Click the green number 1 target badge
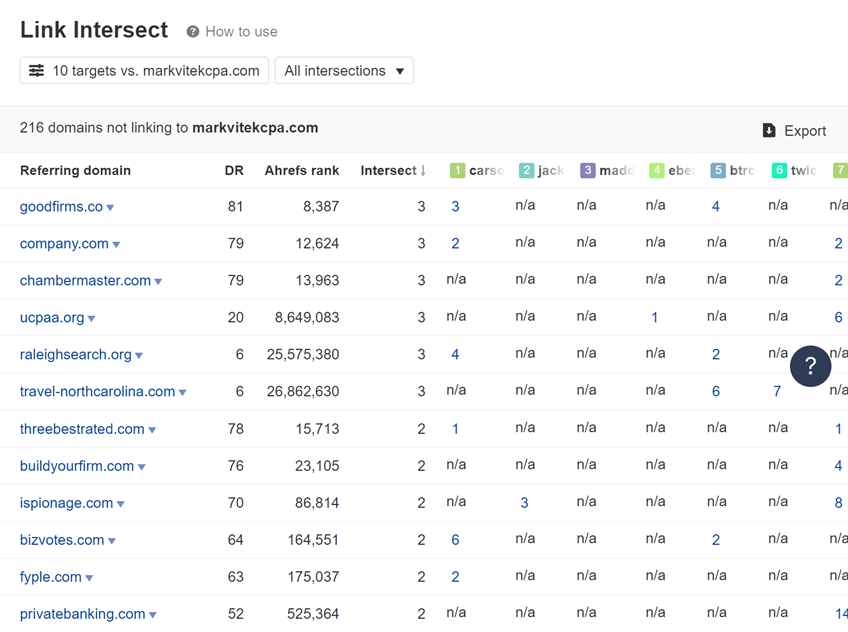848x632 pixels. (x=458, y=171)
